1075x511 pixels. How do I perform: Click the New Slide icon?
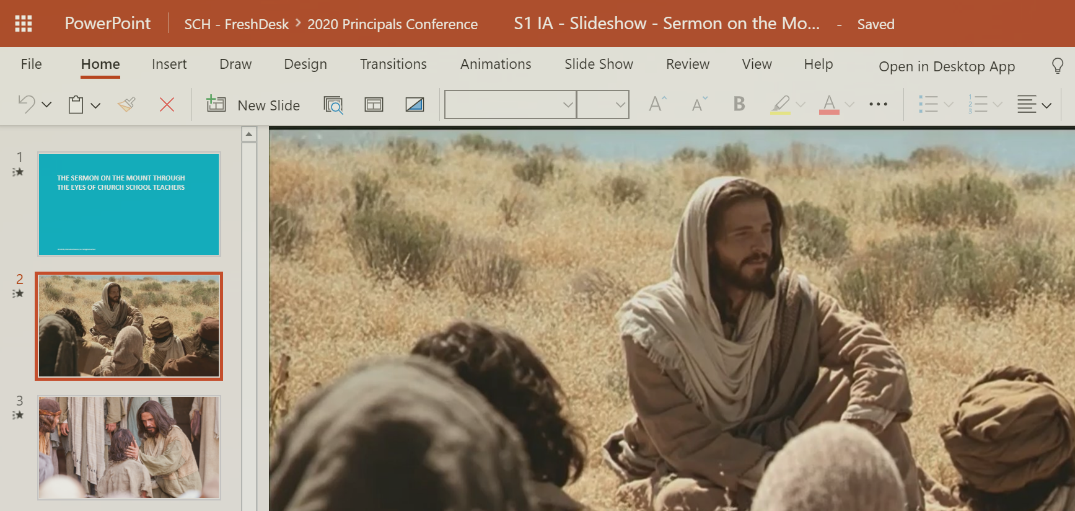(216, 104)
